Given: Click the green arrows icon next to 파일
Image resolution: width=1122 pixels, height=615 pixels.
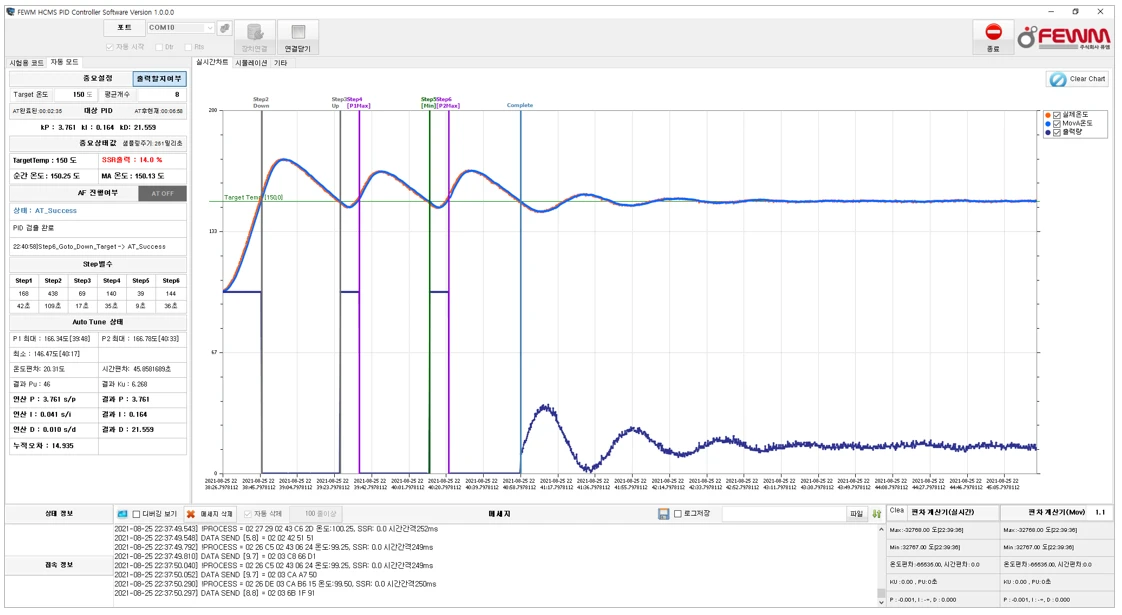Looking at the screenshot, I should click(x=877, y=514).
